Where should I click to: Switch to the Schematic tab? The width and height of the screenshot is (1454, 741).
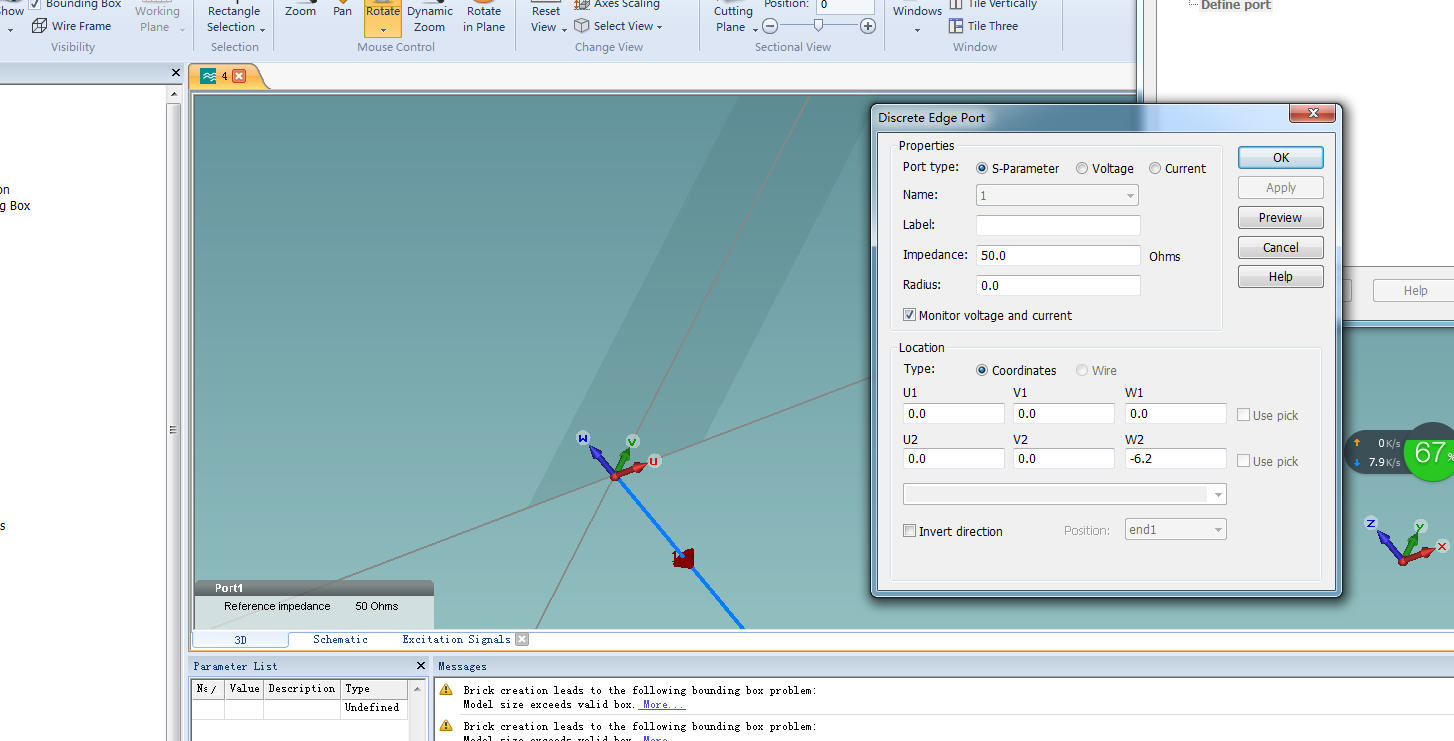point(340,639)
